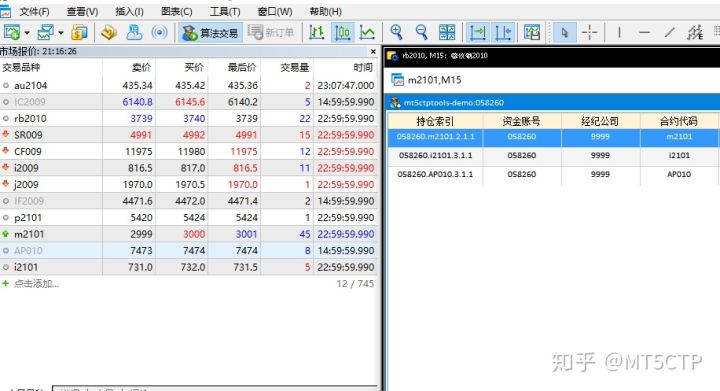Screen dimensions: 720x391
Task: Zoom in the chart
Action: coord(396,32)
